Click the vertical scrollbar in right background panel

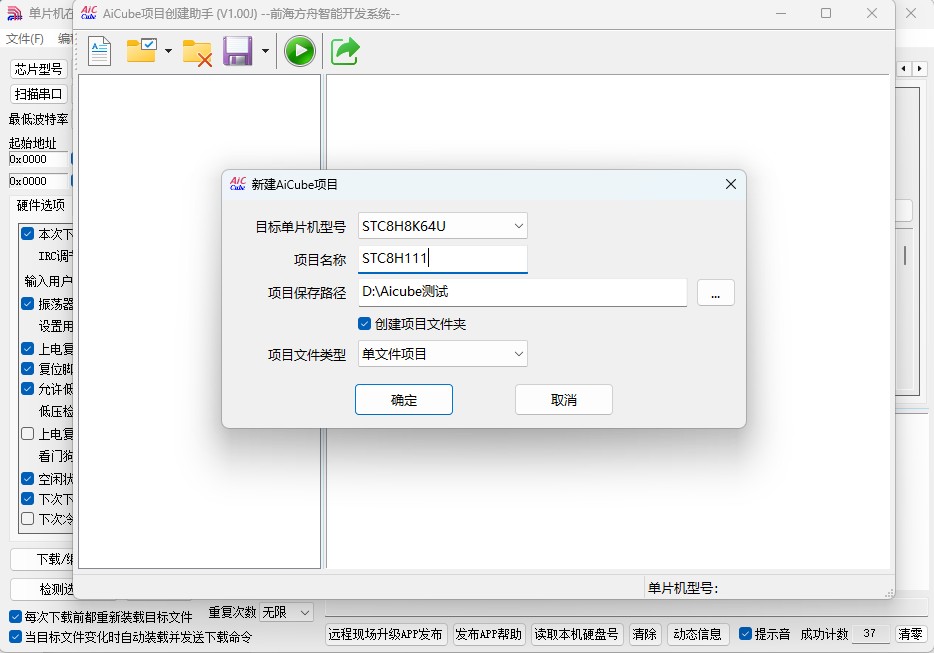pos(905,256)
